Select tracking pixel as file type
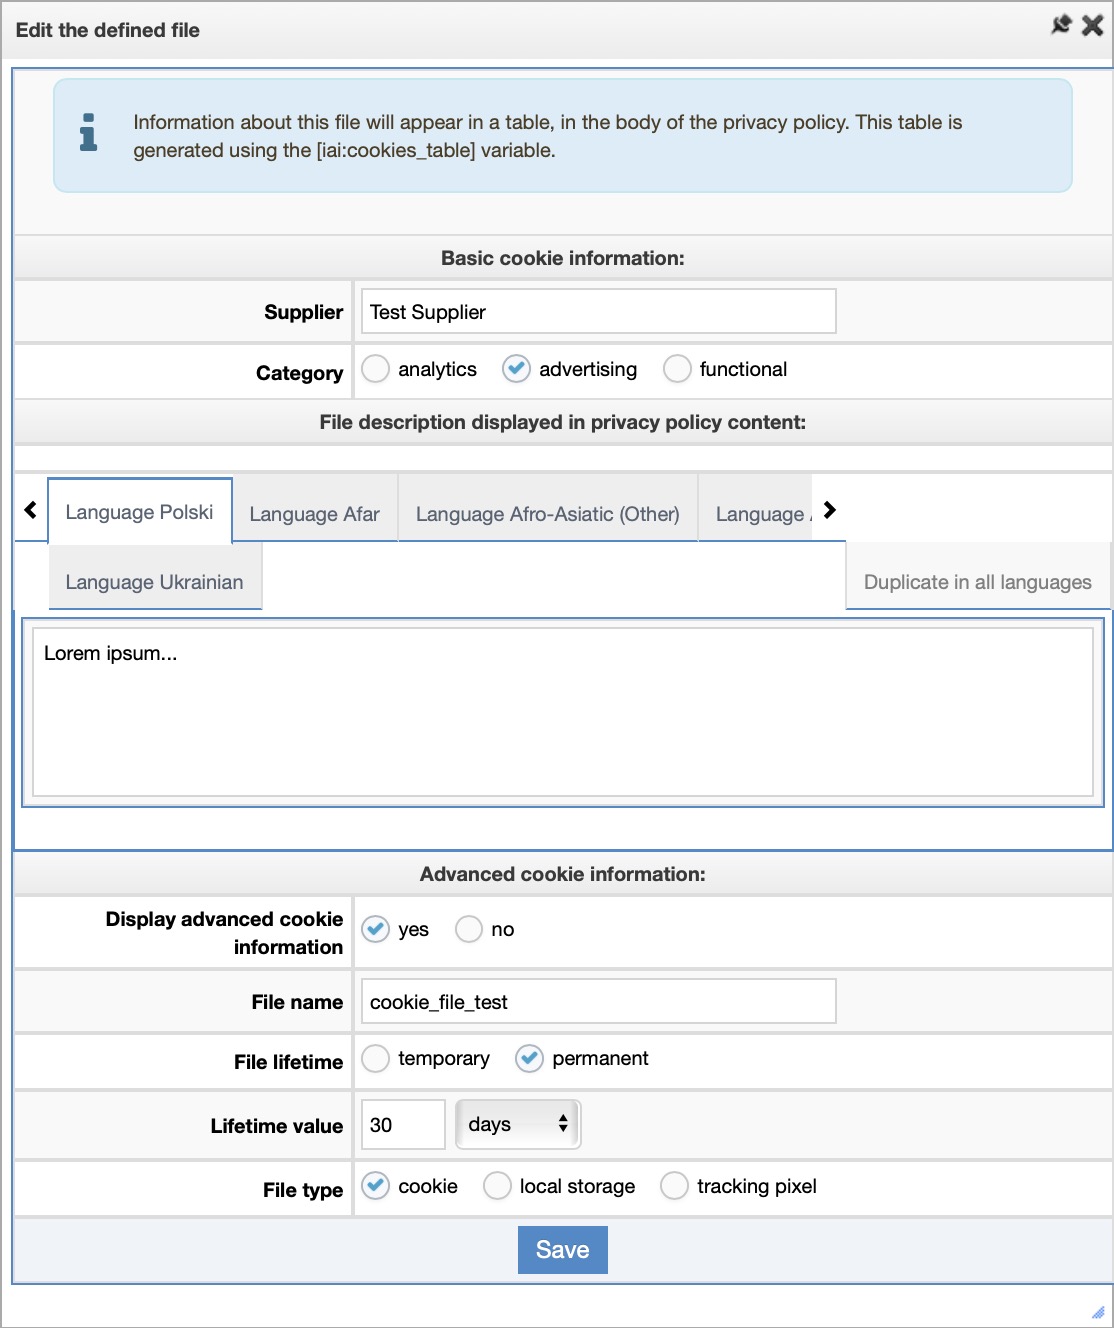The image size is (1114, 1328). tap(674, 1186)
